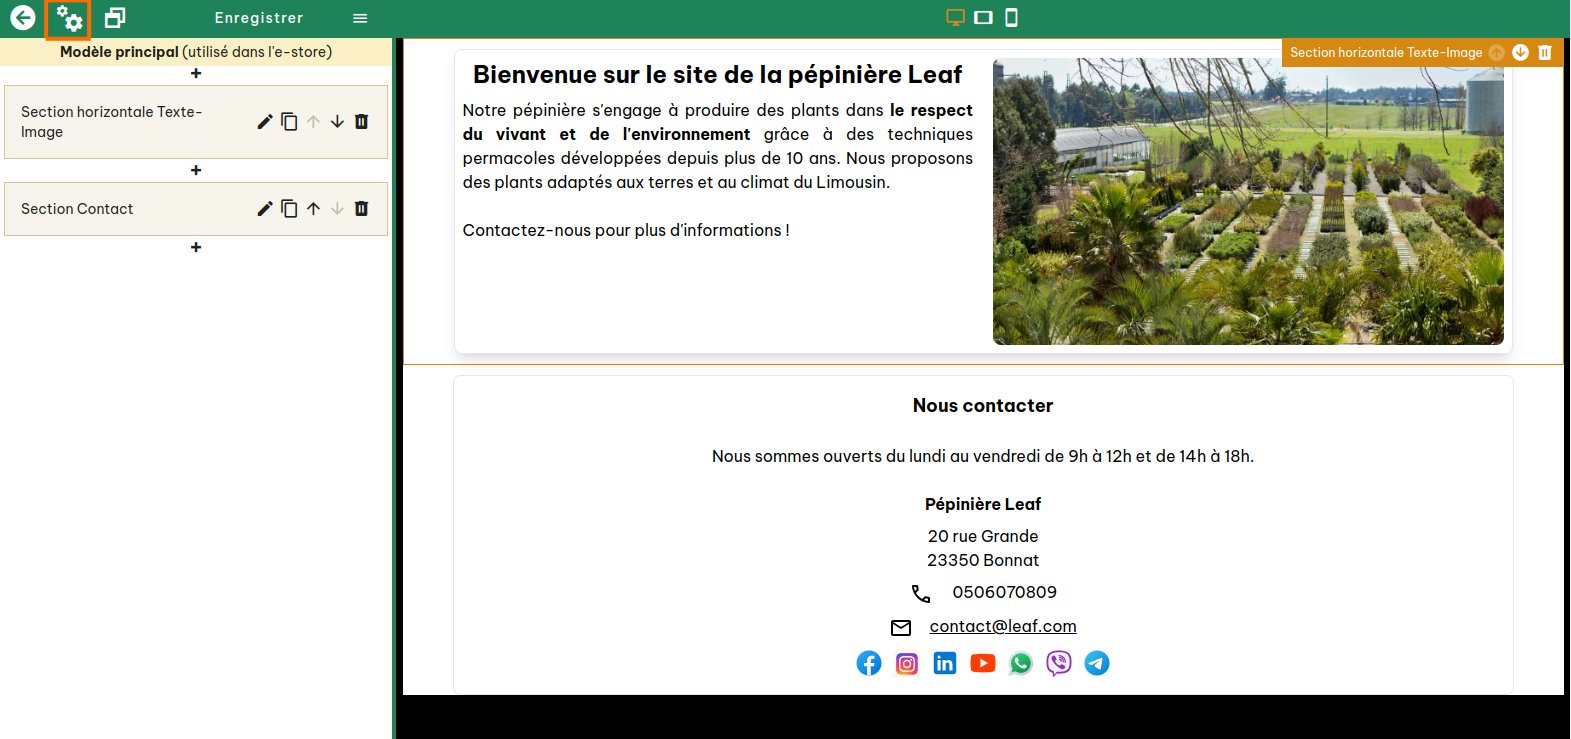Screen dimensions: 1571x739
Task: Add section between Texte-Image and Contact
Action: coord(196,170)
